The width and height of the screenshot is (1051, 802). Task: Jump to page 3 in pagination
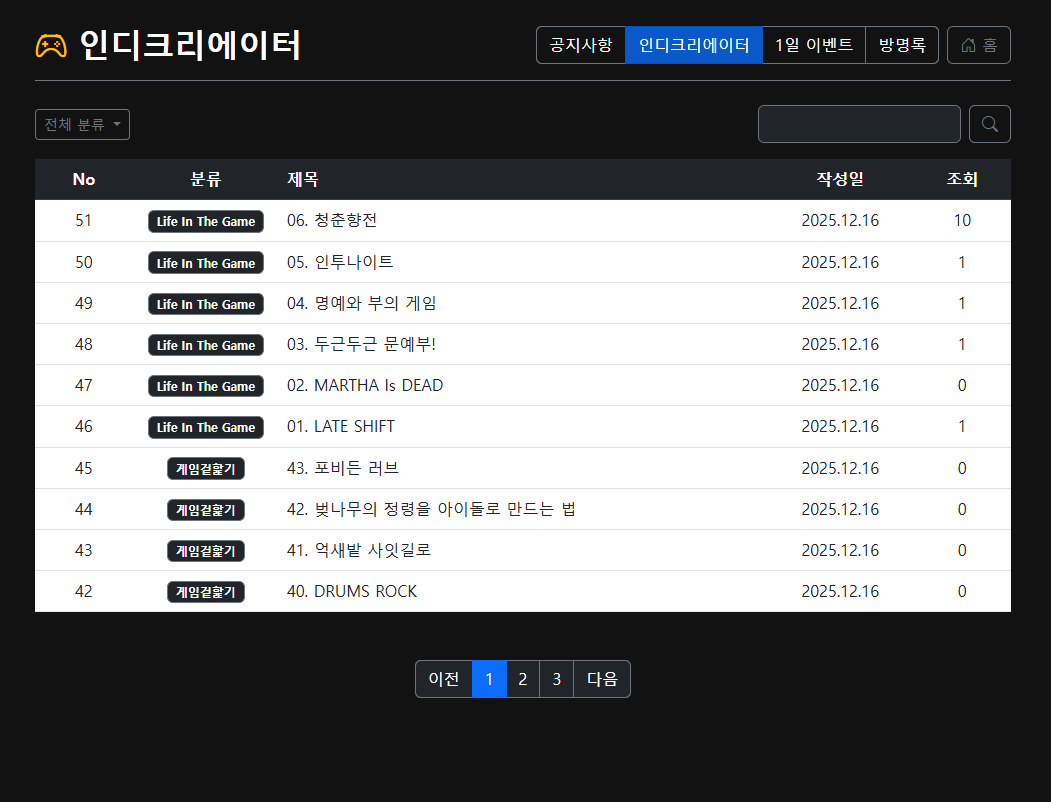[x=556, y=679]
